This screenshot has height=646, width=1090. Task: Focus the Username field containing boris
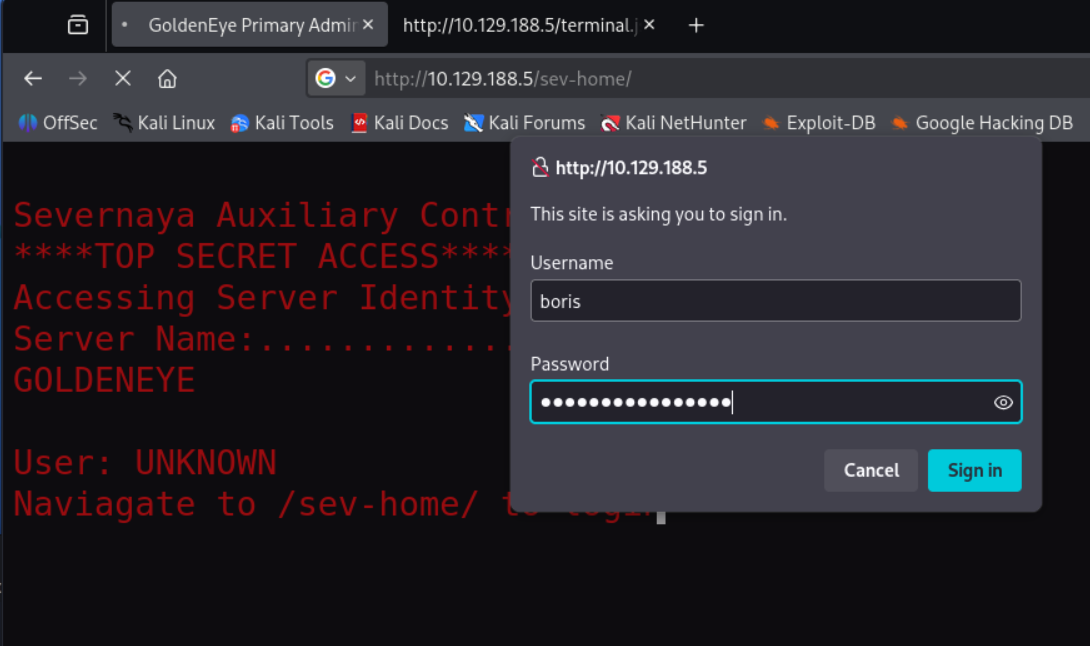click(x=776, y=301)
